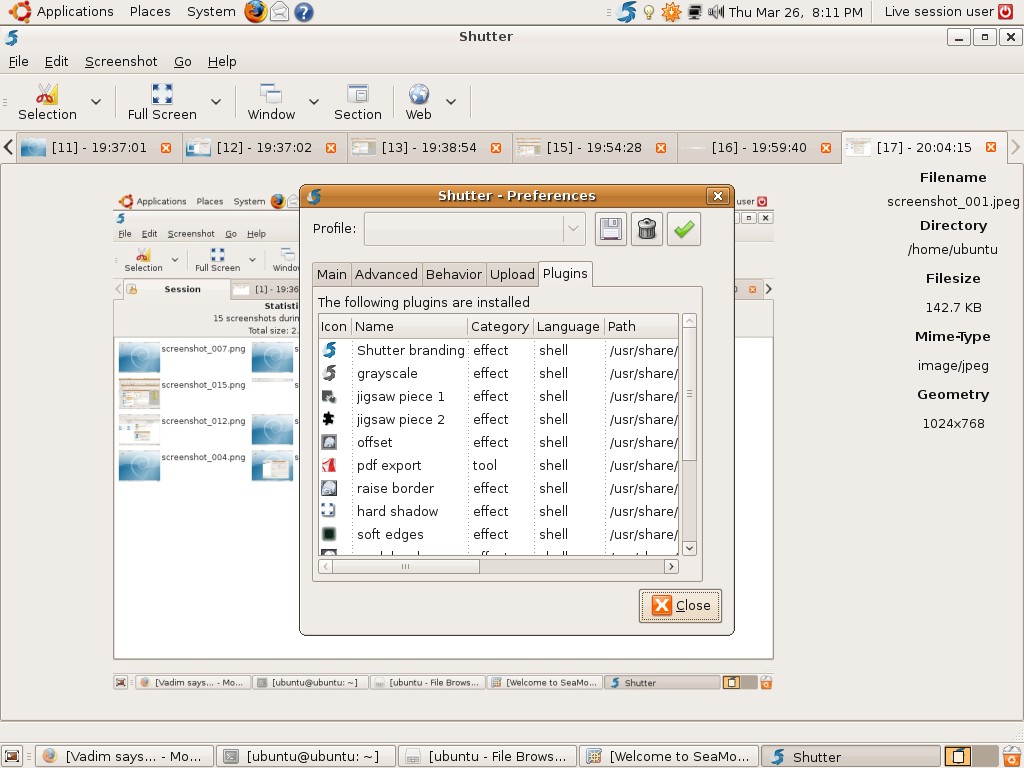Sort plugins by Path column header

641,326
